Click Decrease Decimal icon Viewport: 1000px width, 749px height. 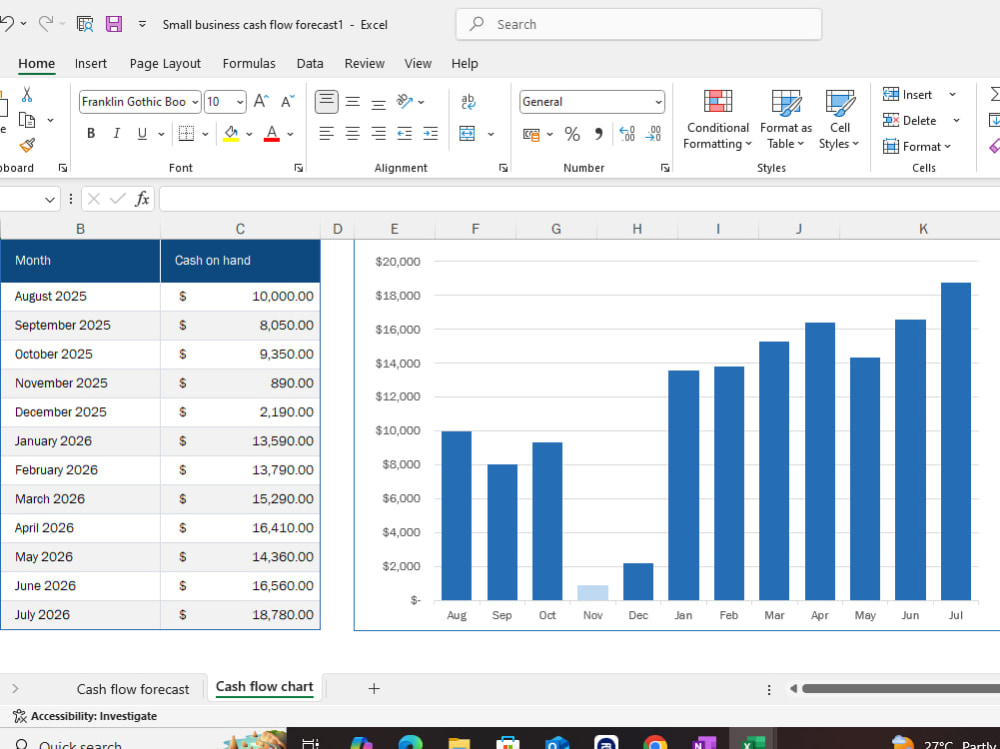[654, 134]
